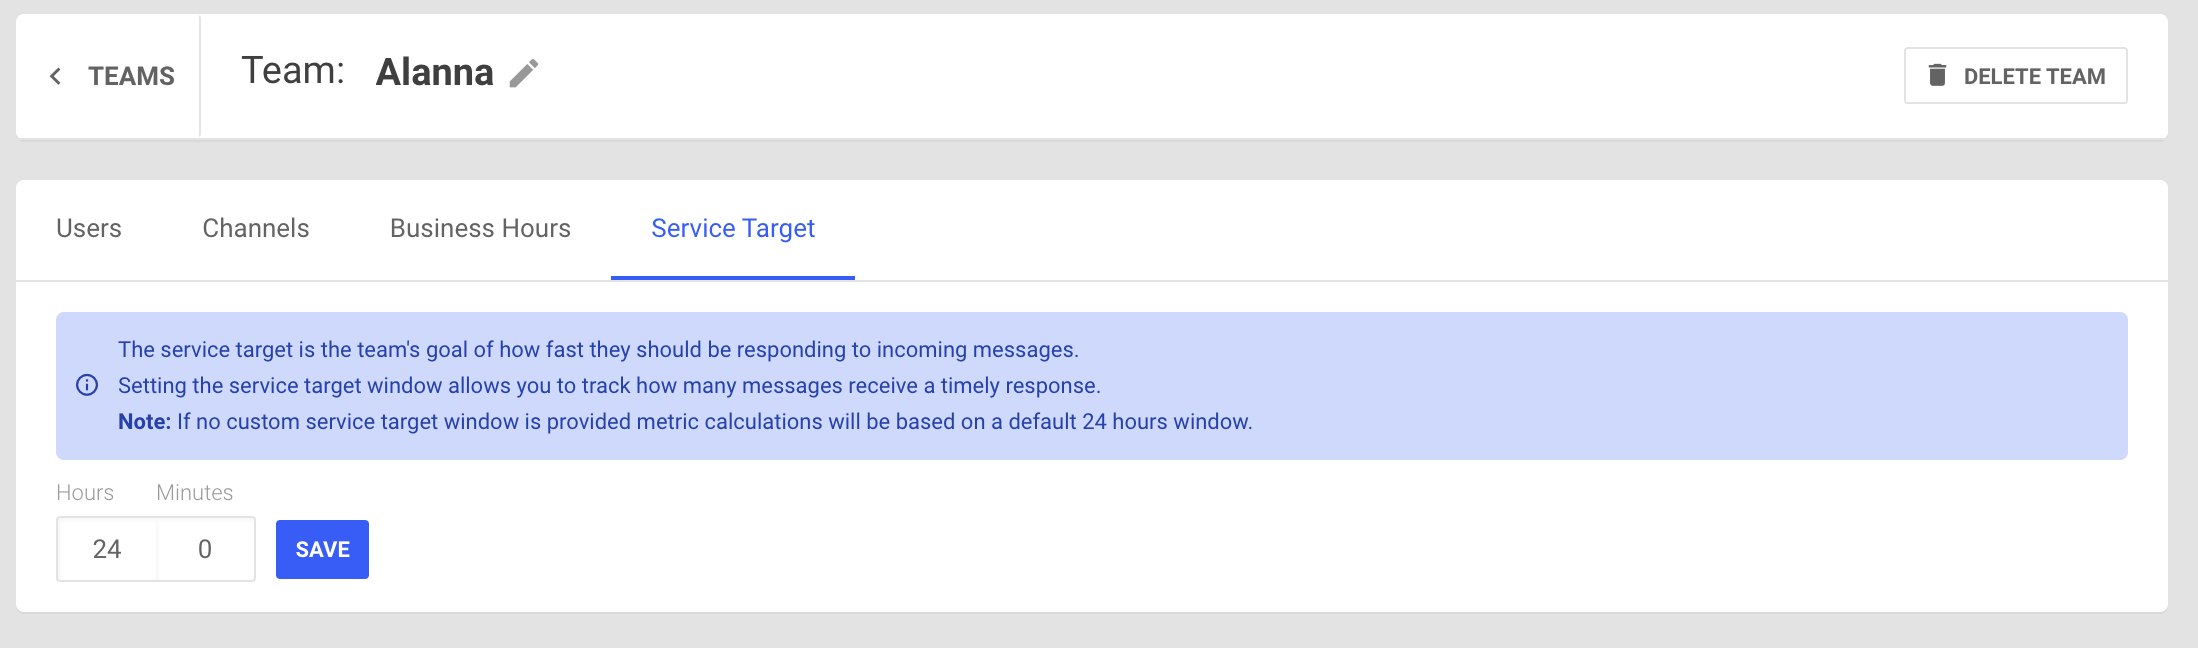Image resolution: width=2198 pixels, height=648 pixels.
Task: Click the bold "Note:" text in banner
Action: pos(145,422)
